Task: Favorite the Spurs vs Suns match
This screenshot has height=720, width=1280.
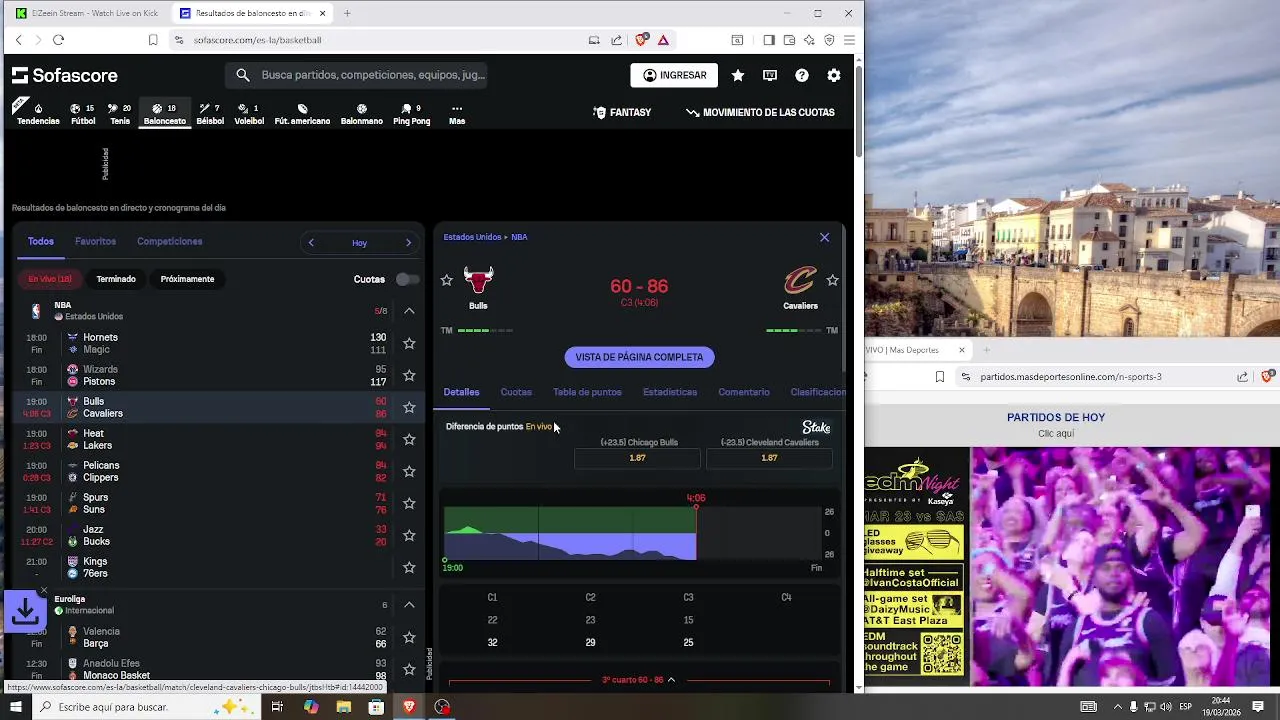Action: (x=409, y=504)
